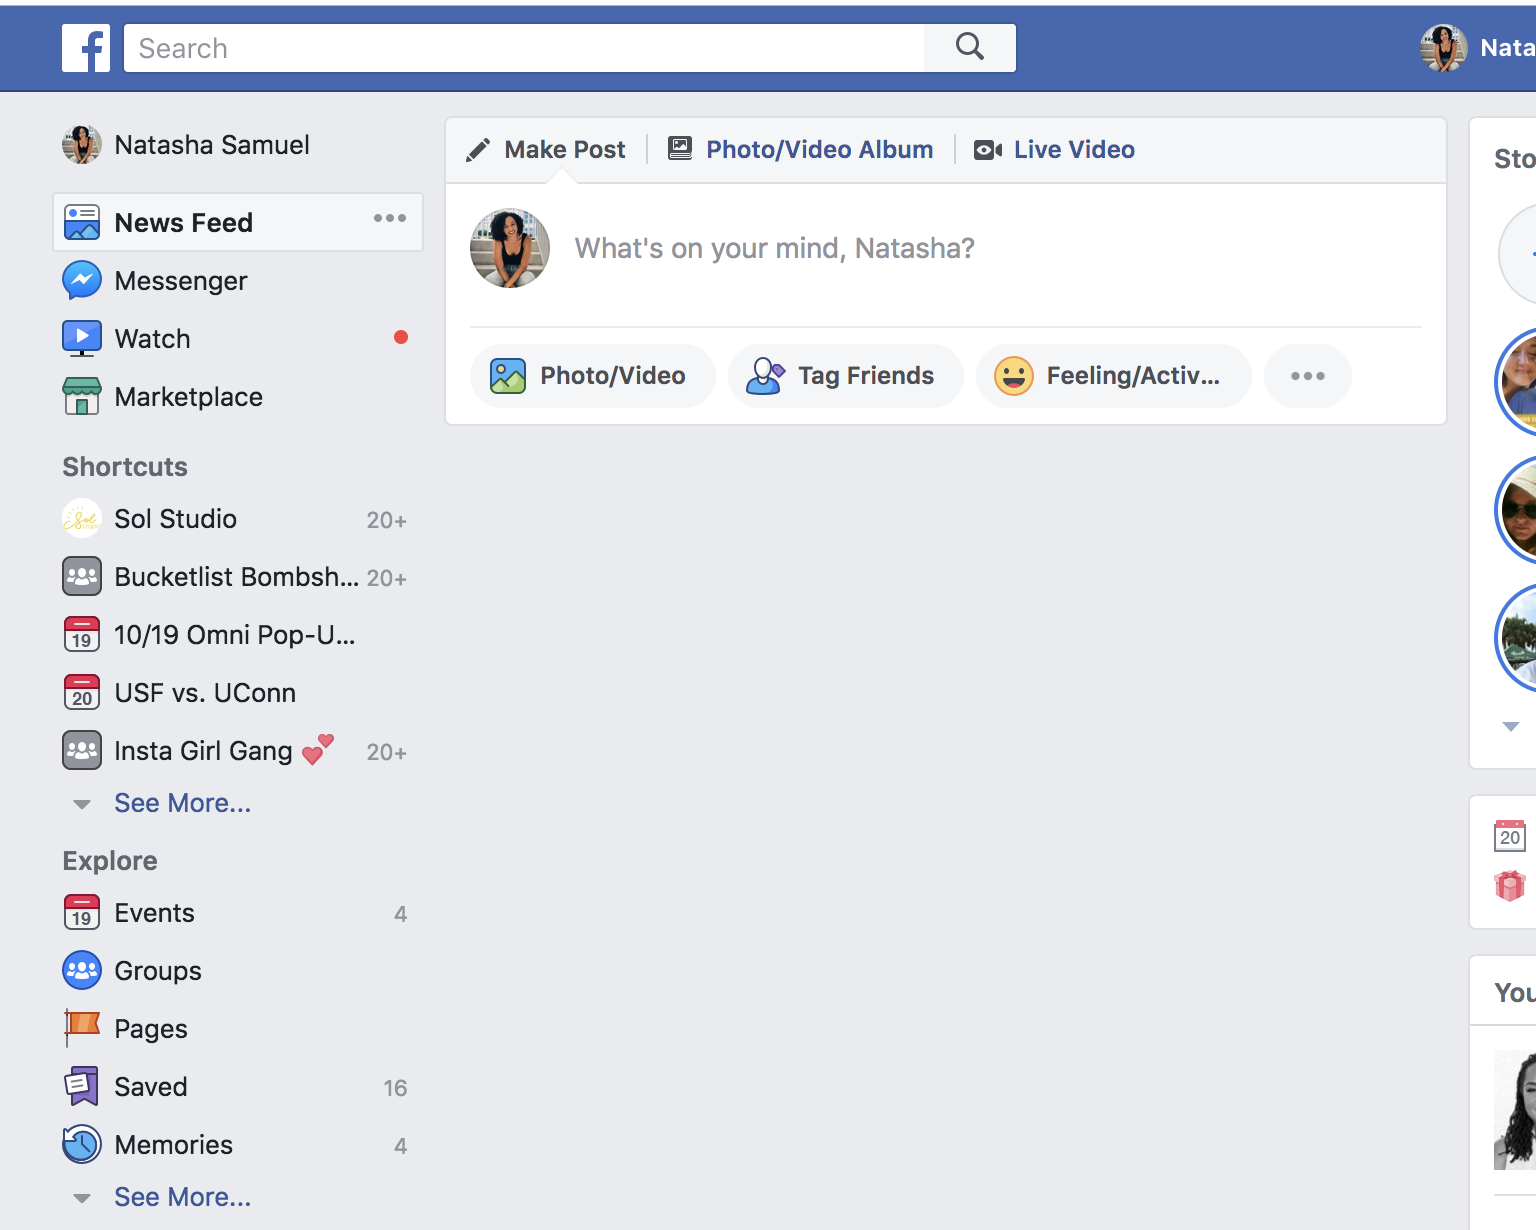Open the Messenger icon in sidebar

(82, 280)
